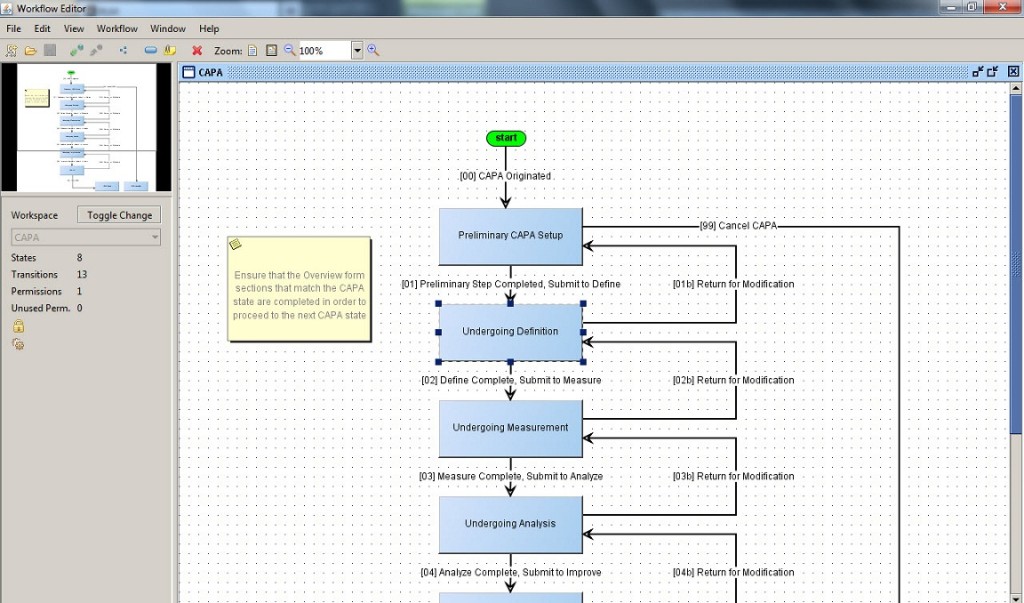Select the Undergoing Definition state
Screen dimensions: 1024x603
(511, 332)
